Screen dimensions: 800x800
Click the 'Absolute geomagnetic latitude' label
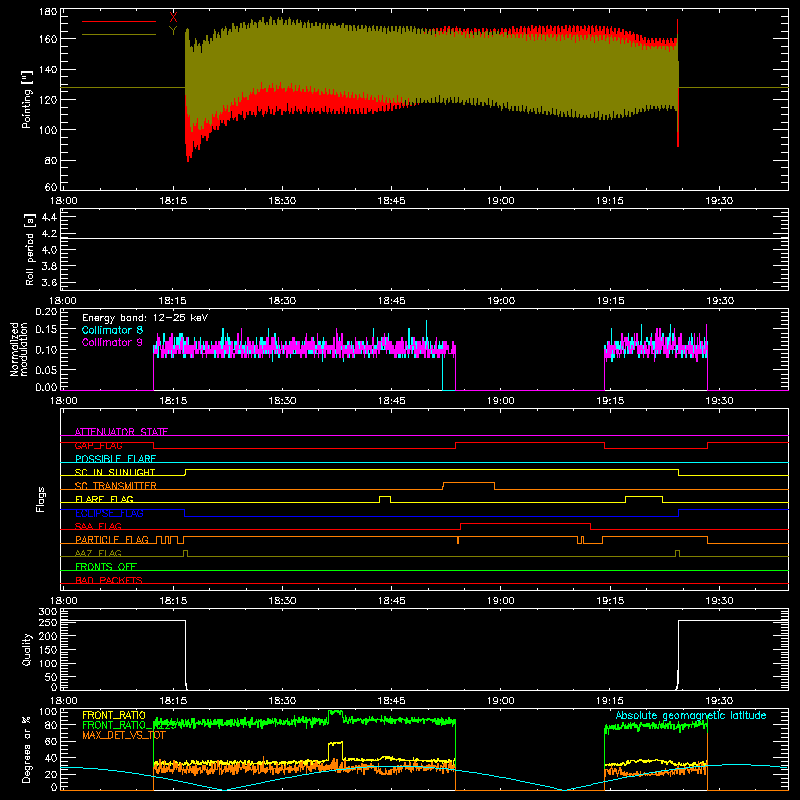(691, 715)
